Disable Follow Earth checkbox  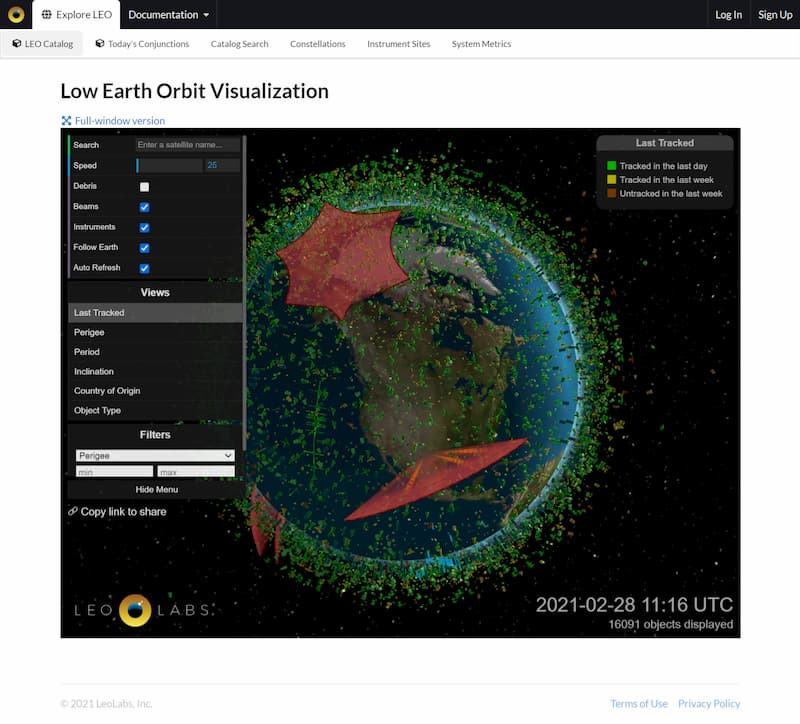click(x=144, y=248)
